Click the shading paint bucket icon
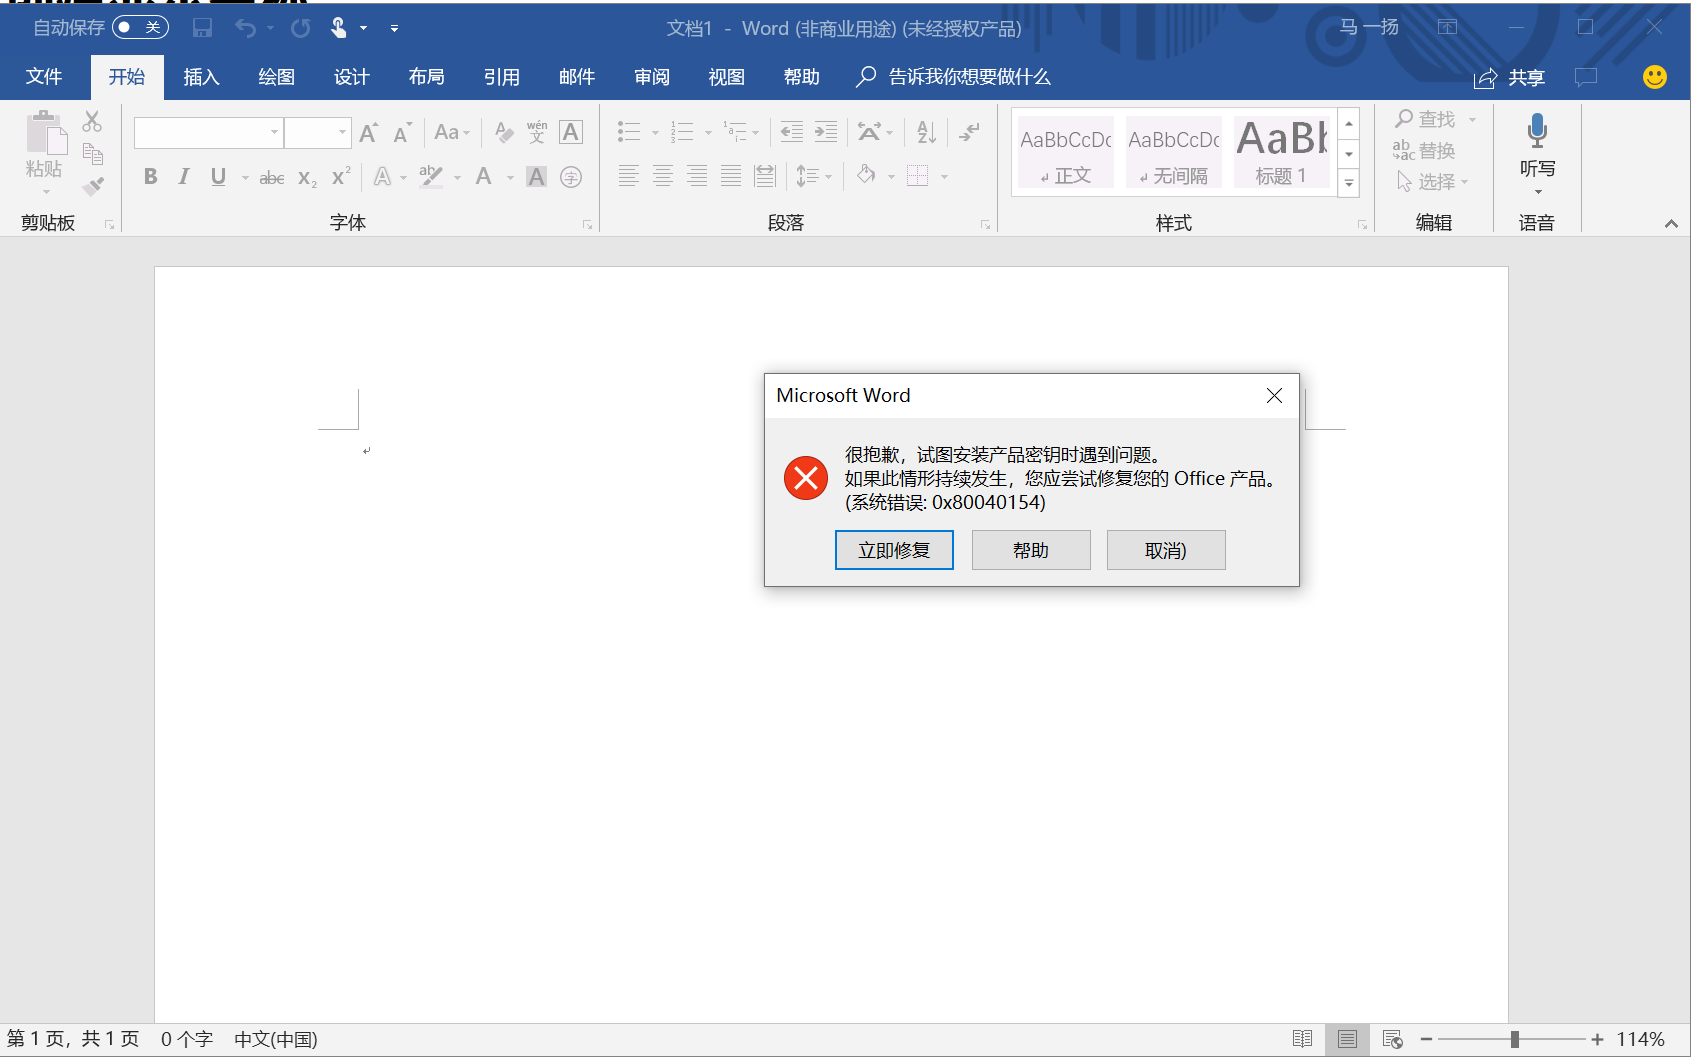Viewport: 1691px width, 1057px height. tap(866, 176)
